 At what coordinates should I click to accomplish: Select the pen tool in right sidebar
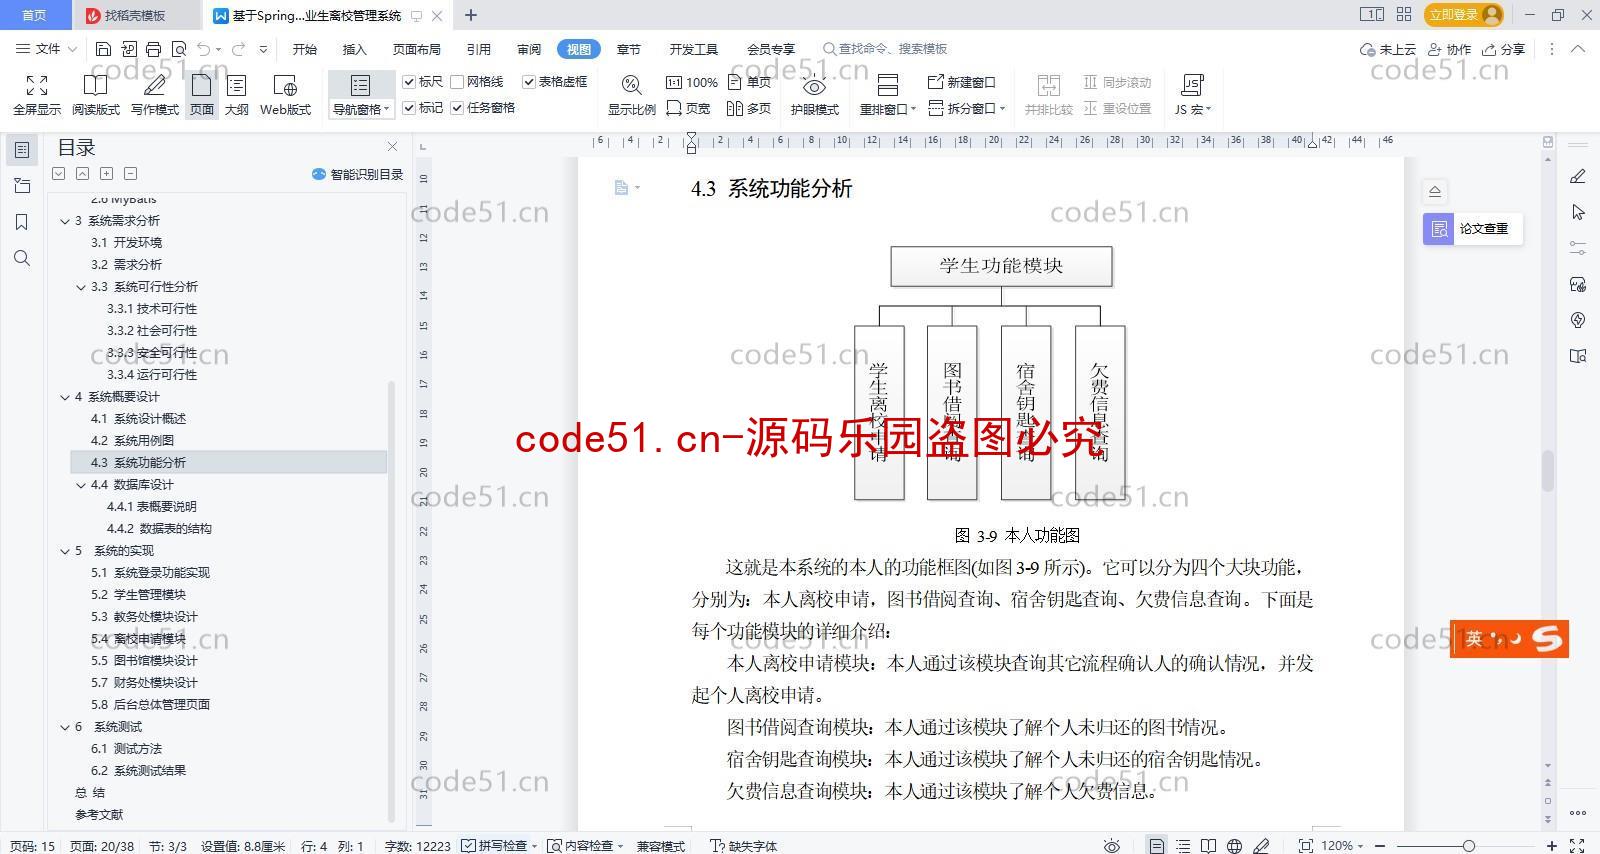(x=1578, y=176)
